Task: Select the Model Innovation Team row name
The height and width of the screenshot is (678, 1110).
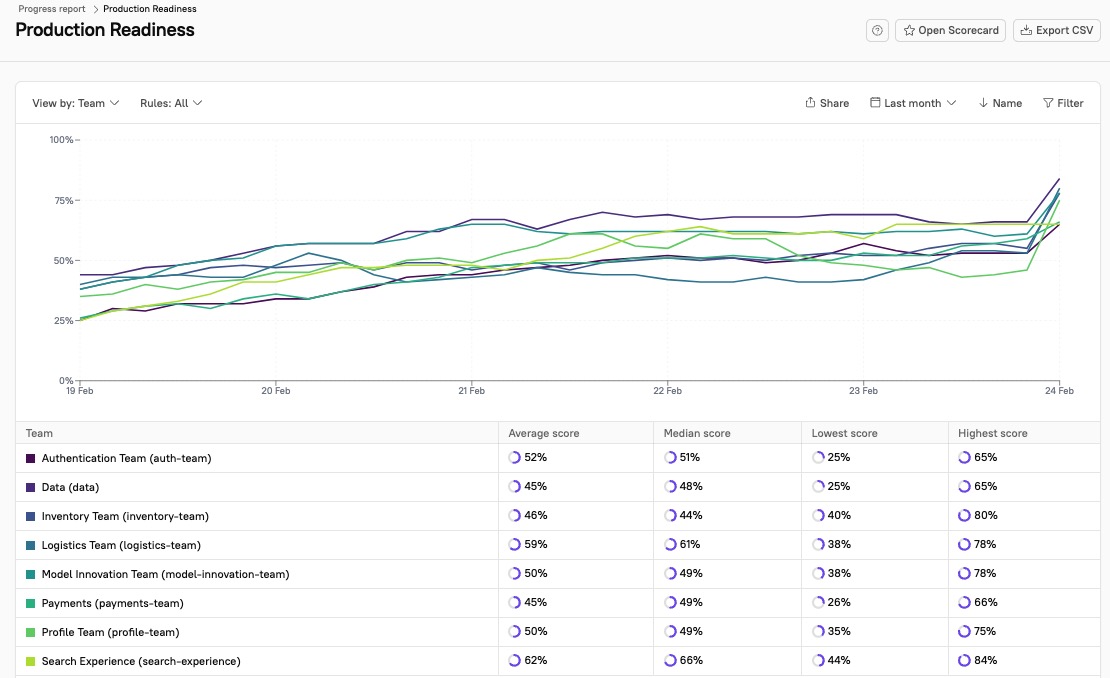Action: pos(166,575)
